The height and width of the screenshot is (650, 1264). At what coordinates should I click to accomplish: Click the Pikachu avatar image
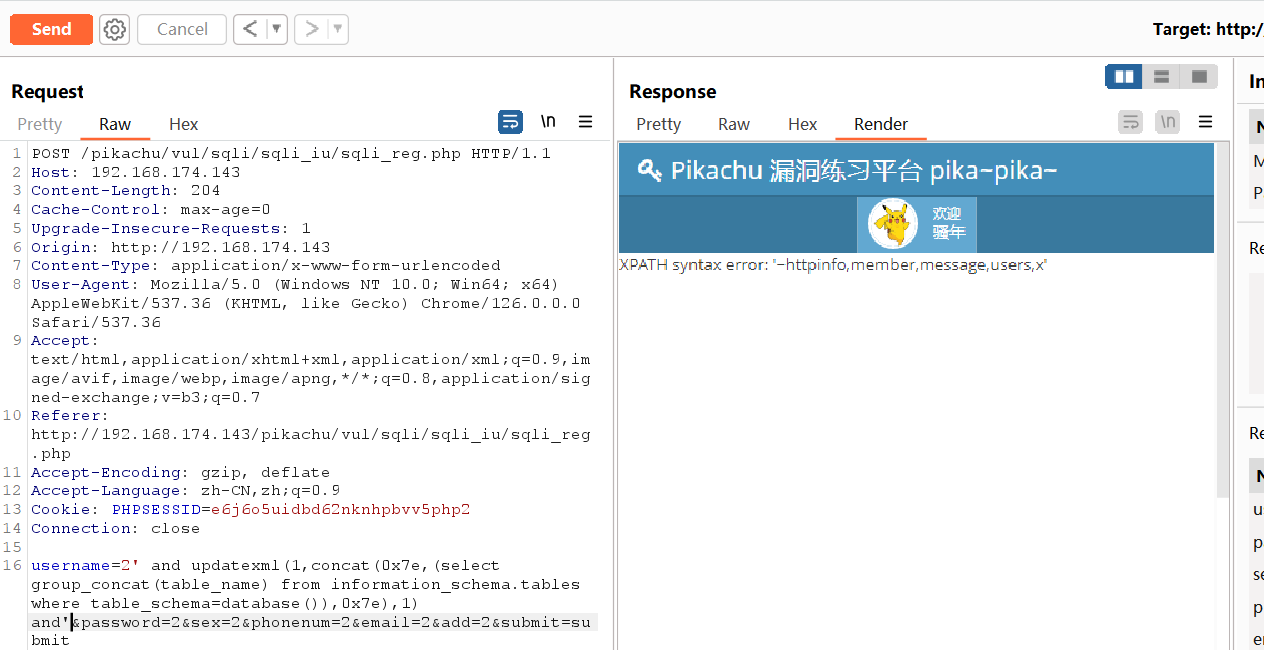point(892,224)
